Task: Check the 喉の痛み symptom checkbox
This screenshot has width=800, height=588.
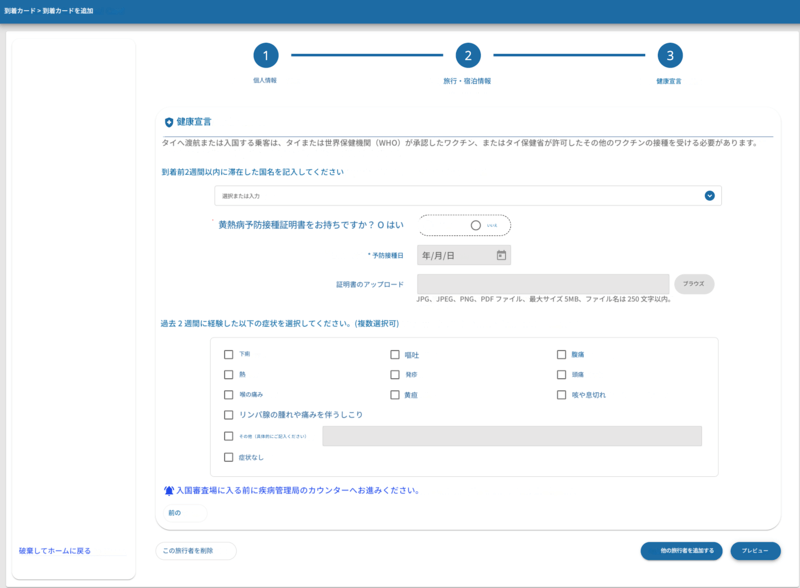Action: 229,395
